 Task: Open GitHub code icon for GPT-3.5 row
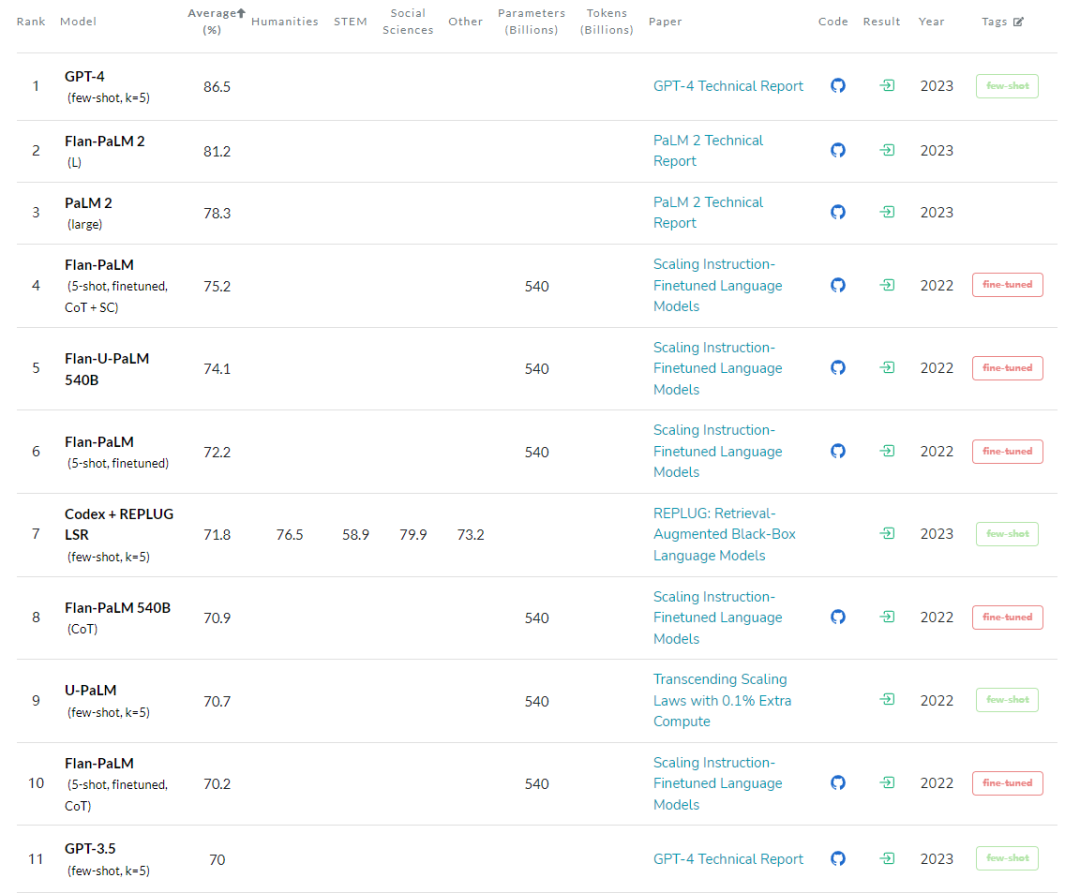[838, 859]
